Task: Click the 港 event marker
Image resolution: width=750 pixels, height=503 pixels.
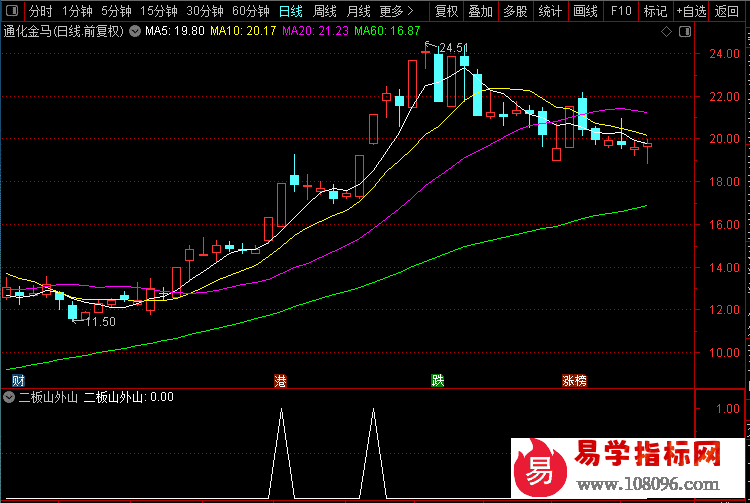Action: pos(280,381)
